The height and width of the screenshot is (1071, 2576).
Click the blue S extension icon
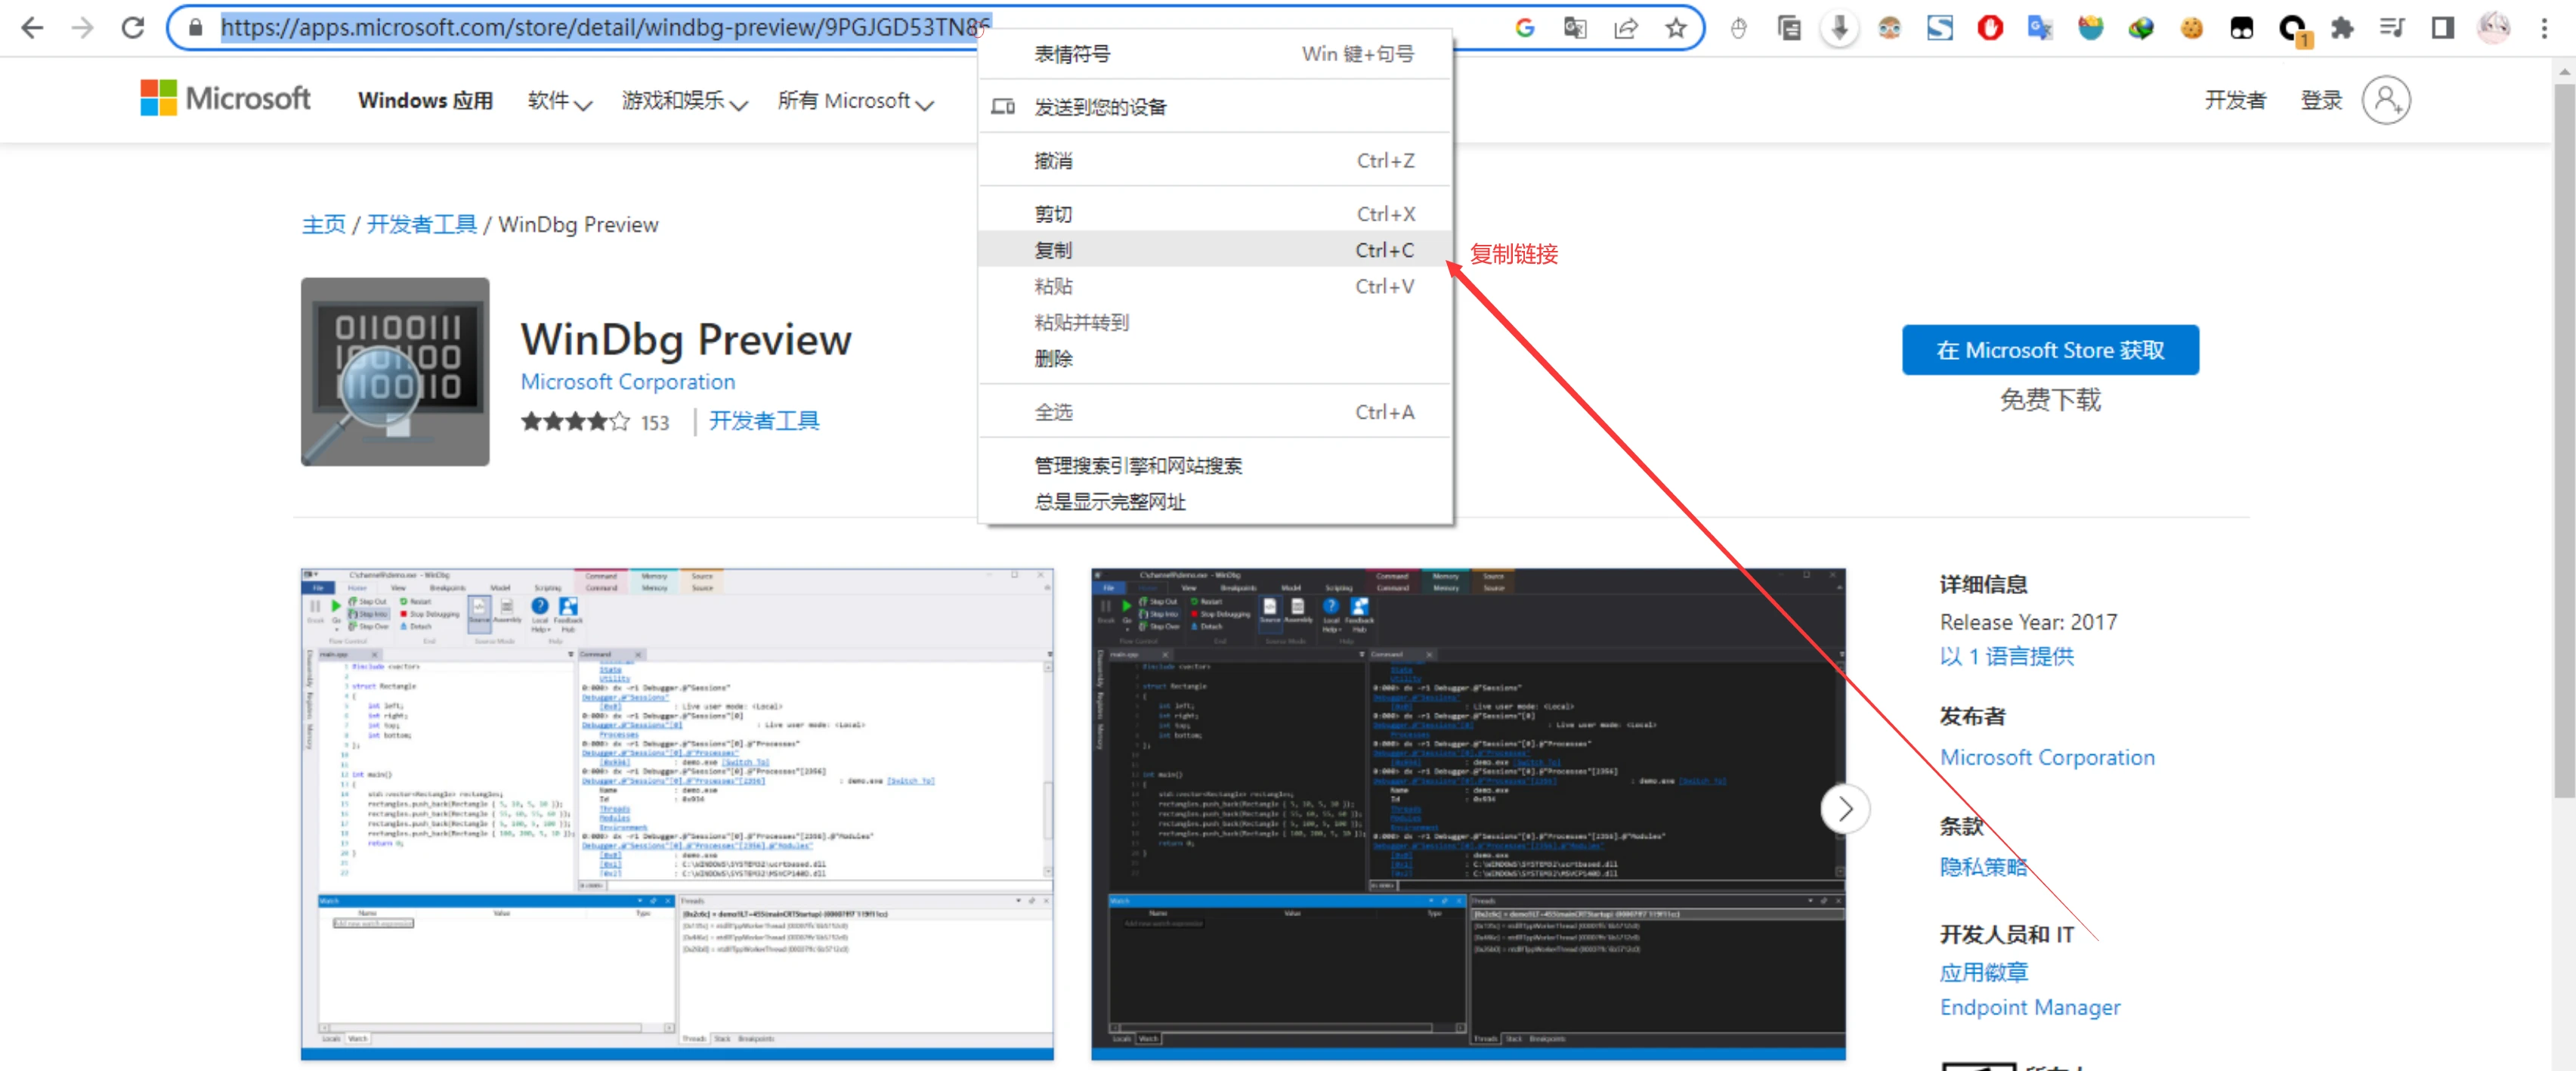(1940, 28)
